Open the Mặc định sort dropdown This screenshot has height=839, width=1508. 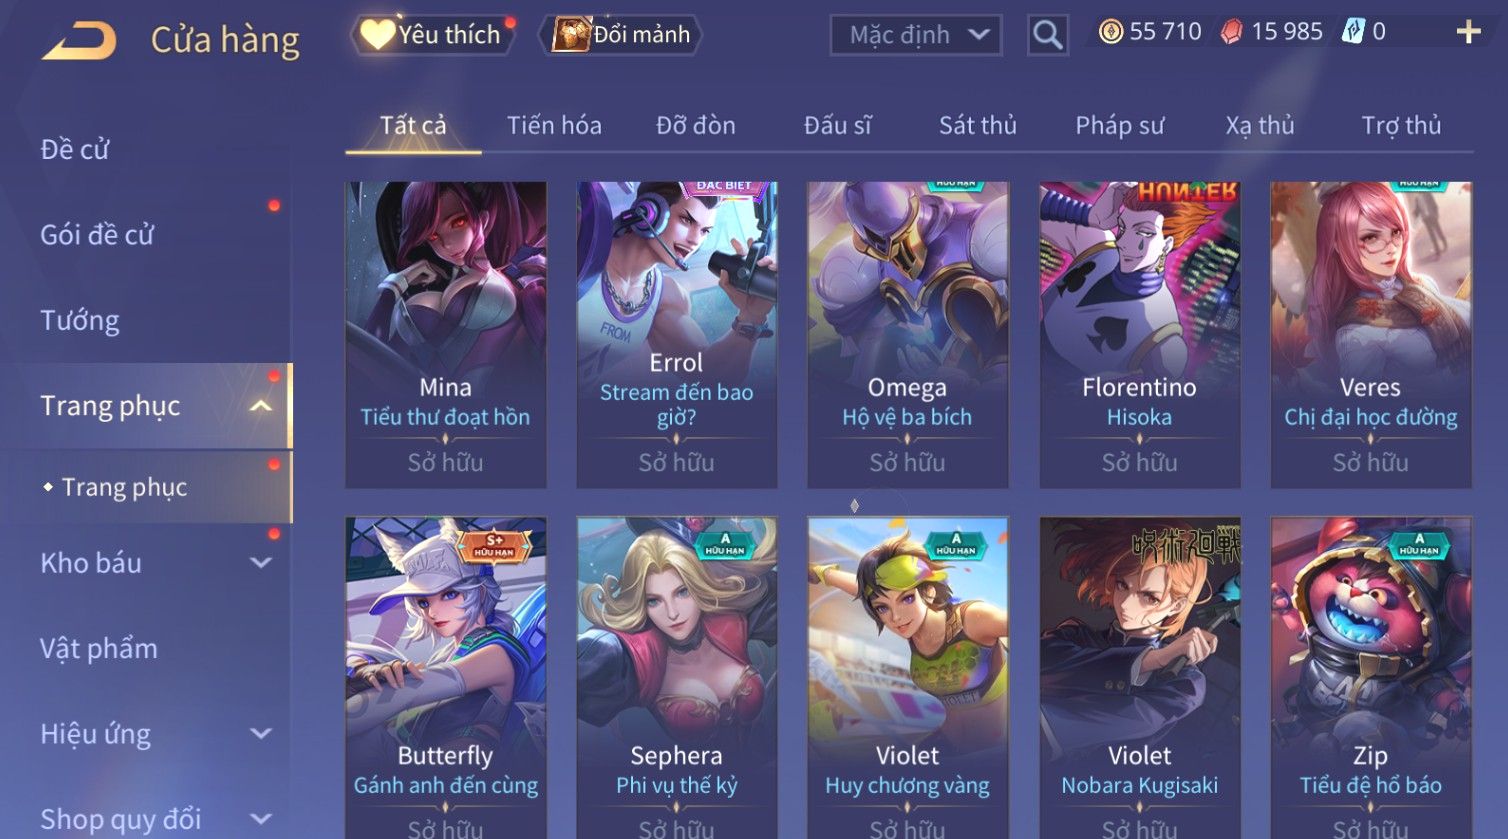[x=916, y=35]
